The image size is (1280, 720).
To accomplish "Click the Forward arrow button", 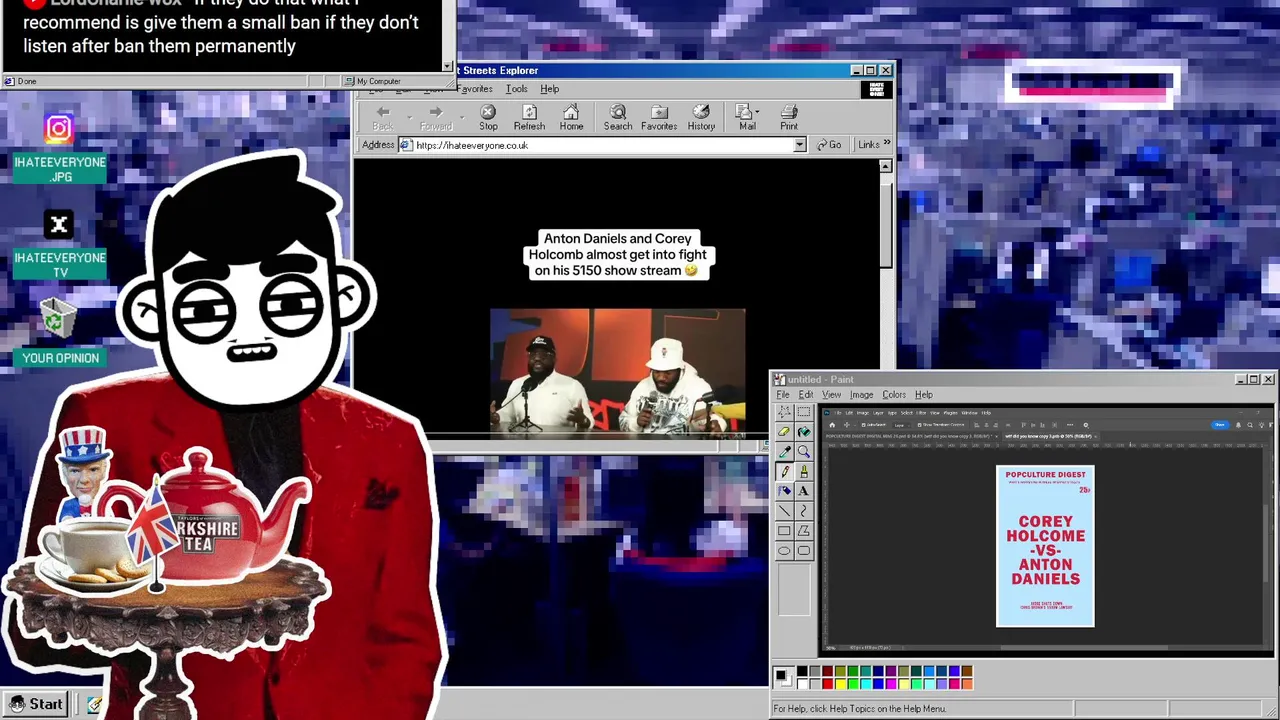I will [x=435, y=118].
